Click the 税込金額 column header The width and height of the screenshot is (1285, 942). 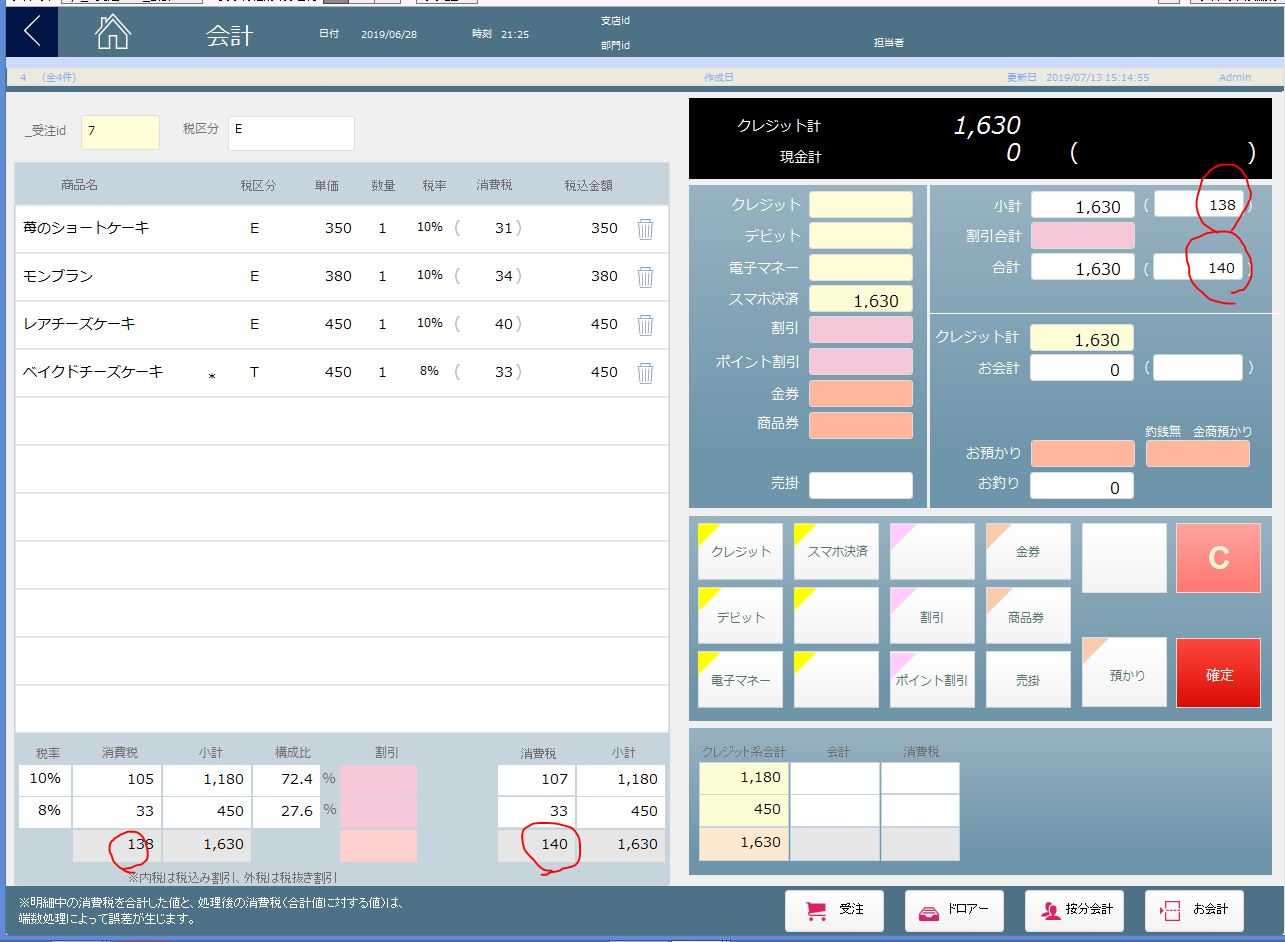pyautogui.click(x=588, y=186)
